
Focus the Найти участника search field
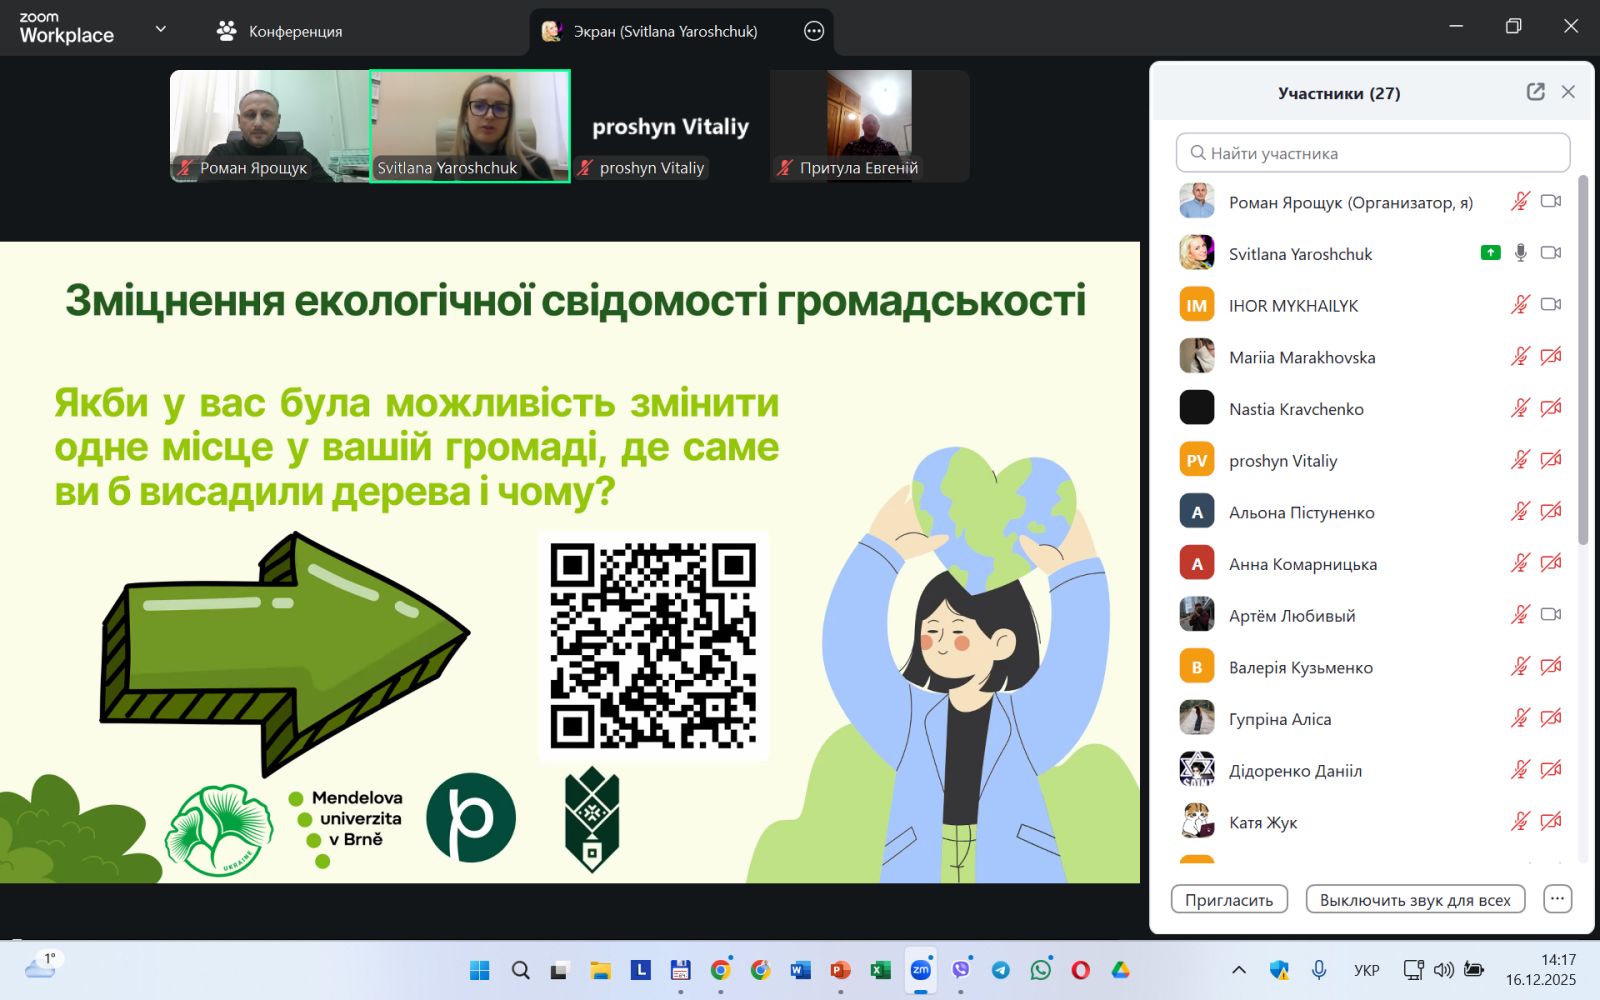click(1373, 153)
